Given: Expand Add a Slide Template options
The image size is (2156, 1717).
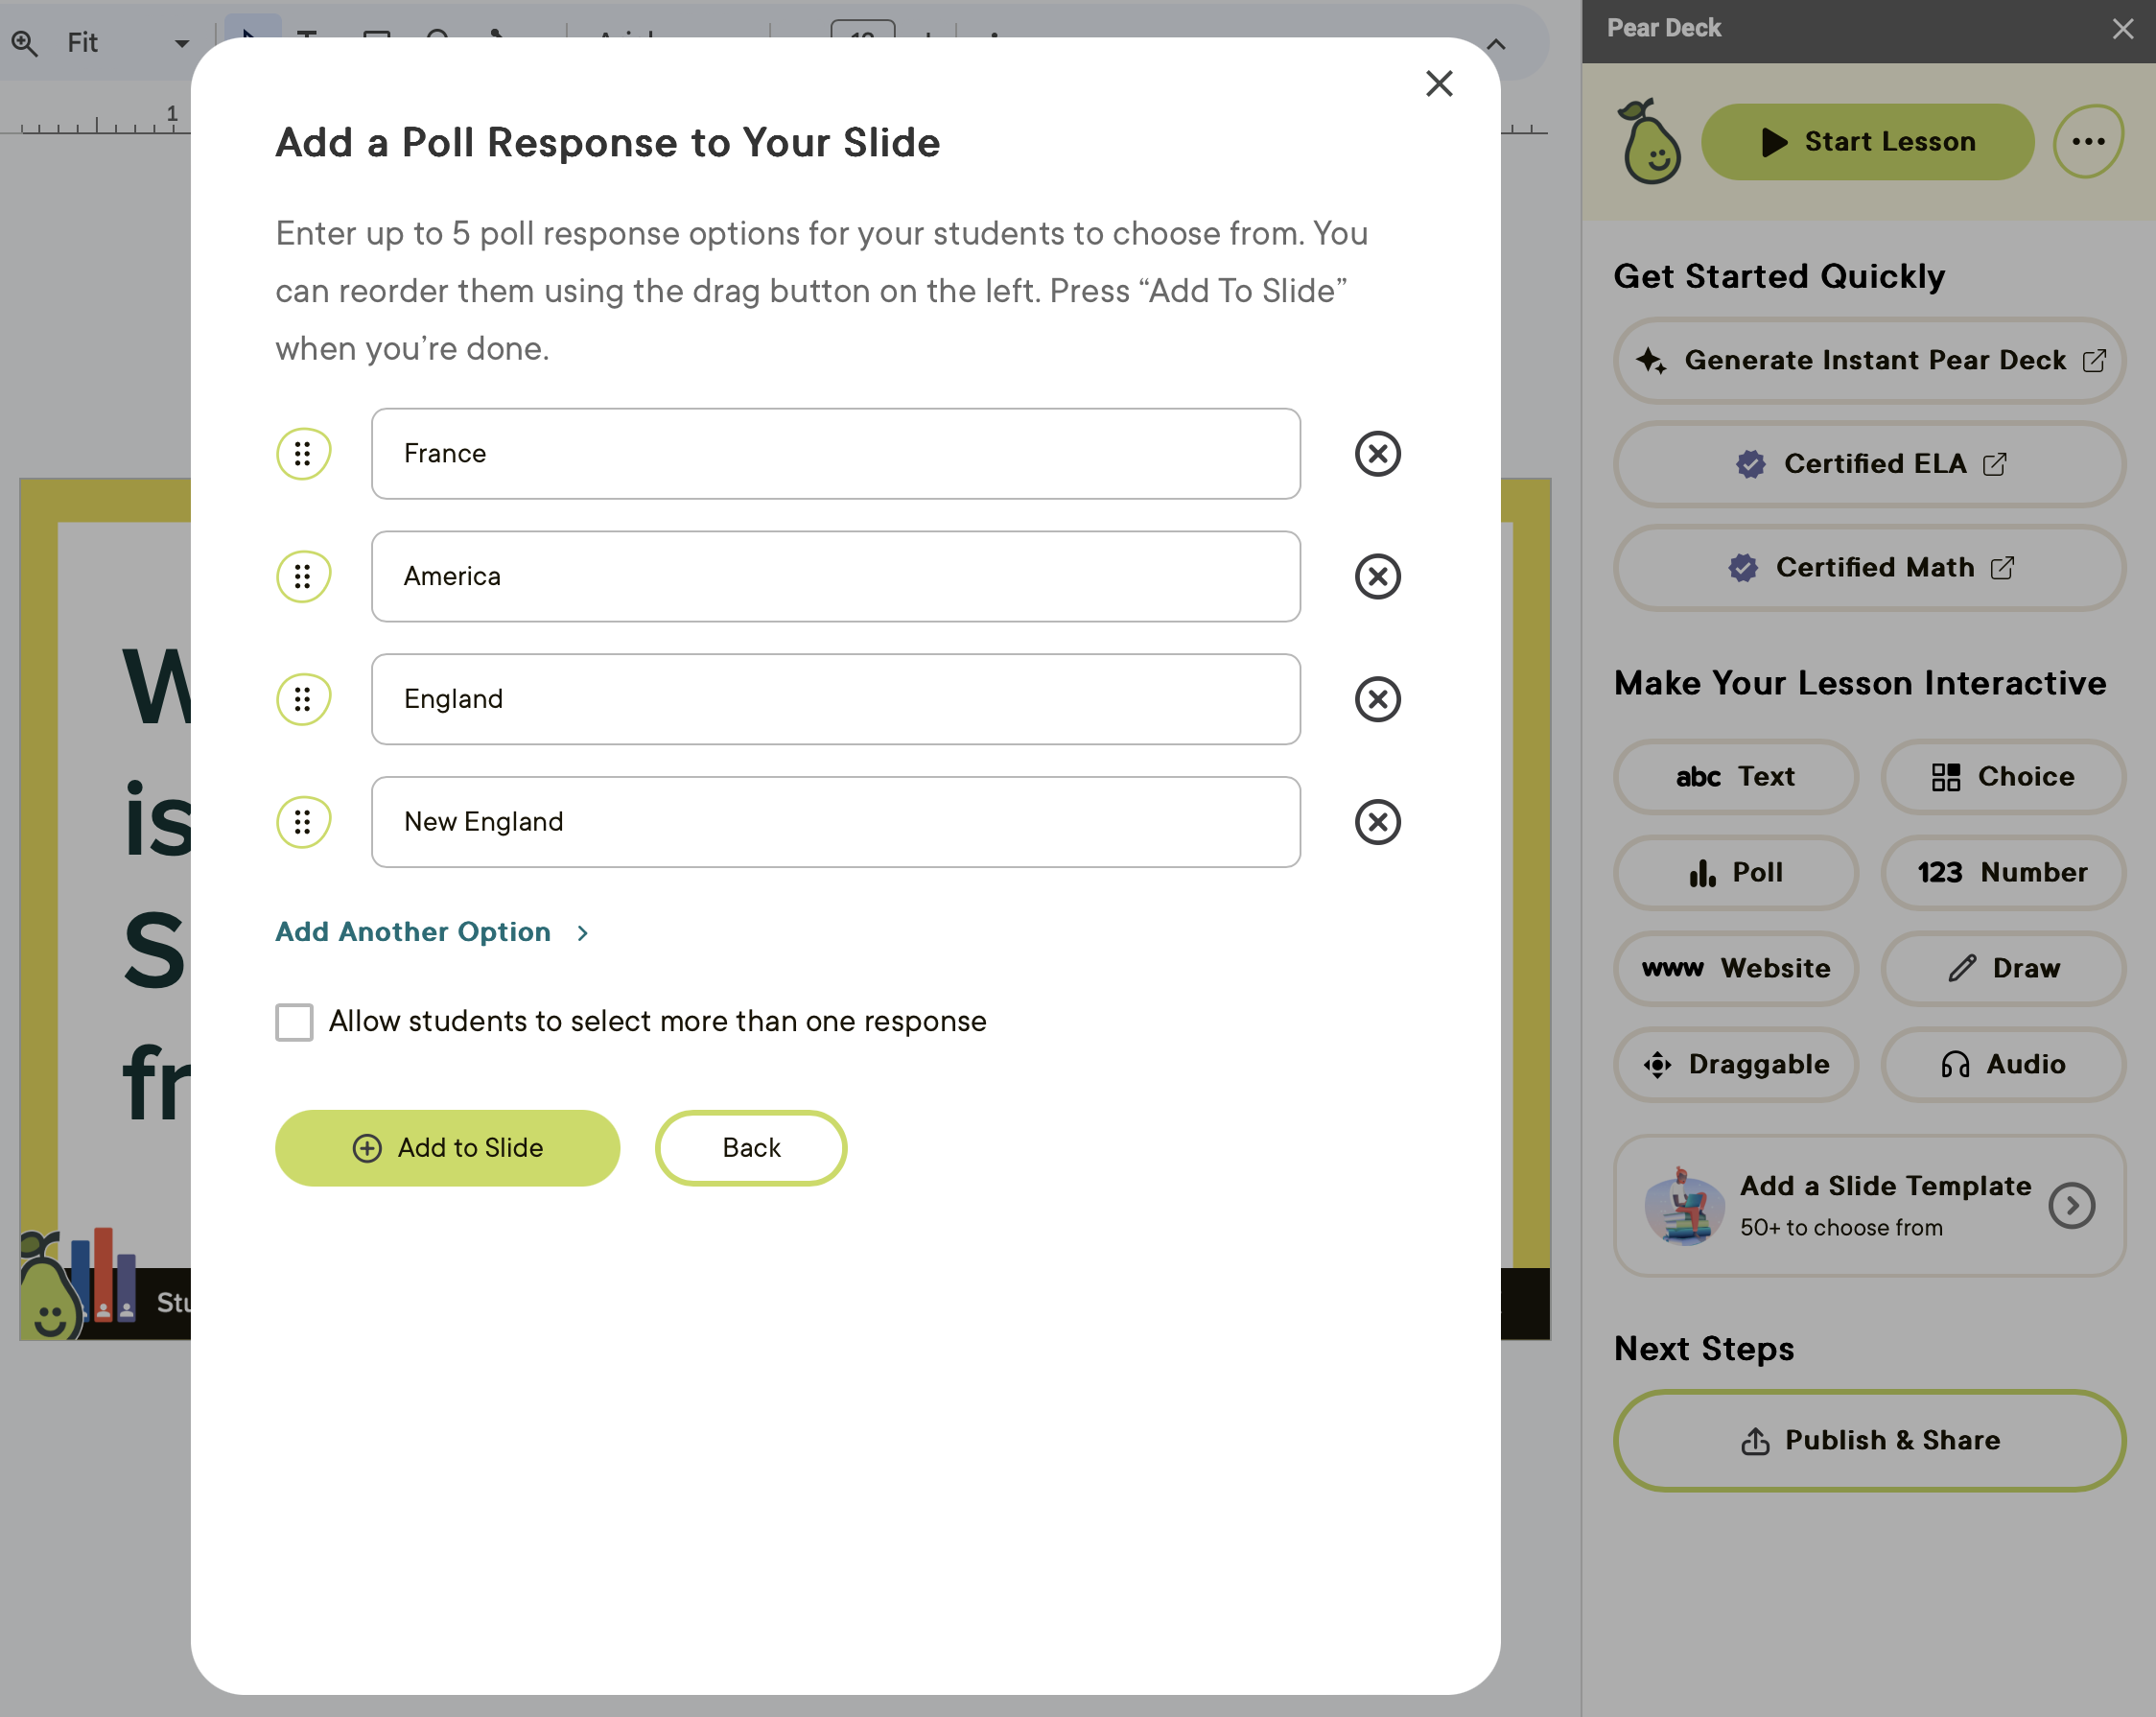Looking at the screenshot, I should coord(2073,1206).
